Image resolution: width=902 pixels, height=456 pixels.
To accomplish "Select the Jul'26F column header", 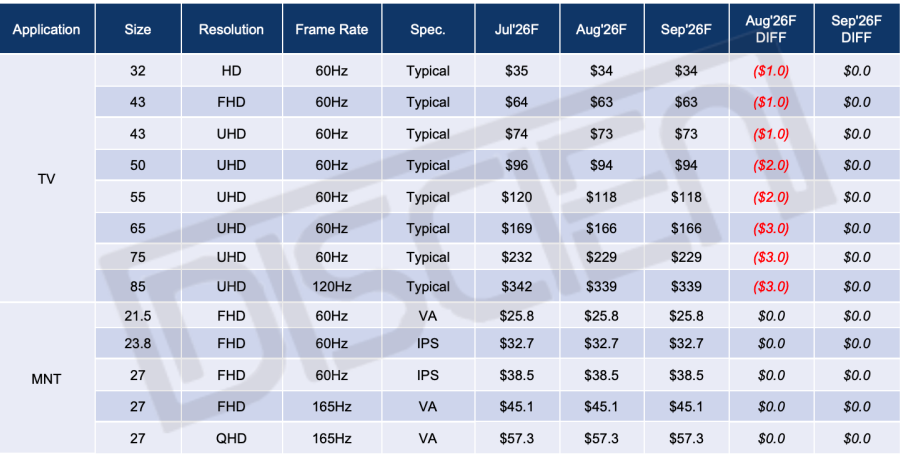I will (x=517, y=29).
